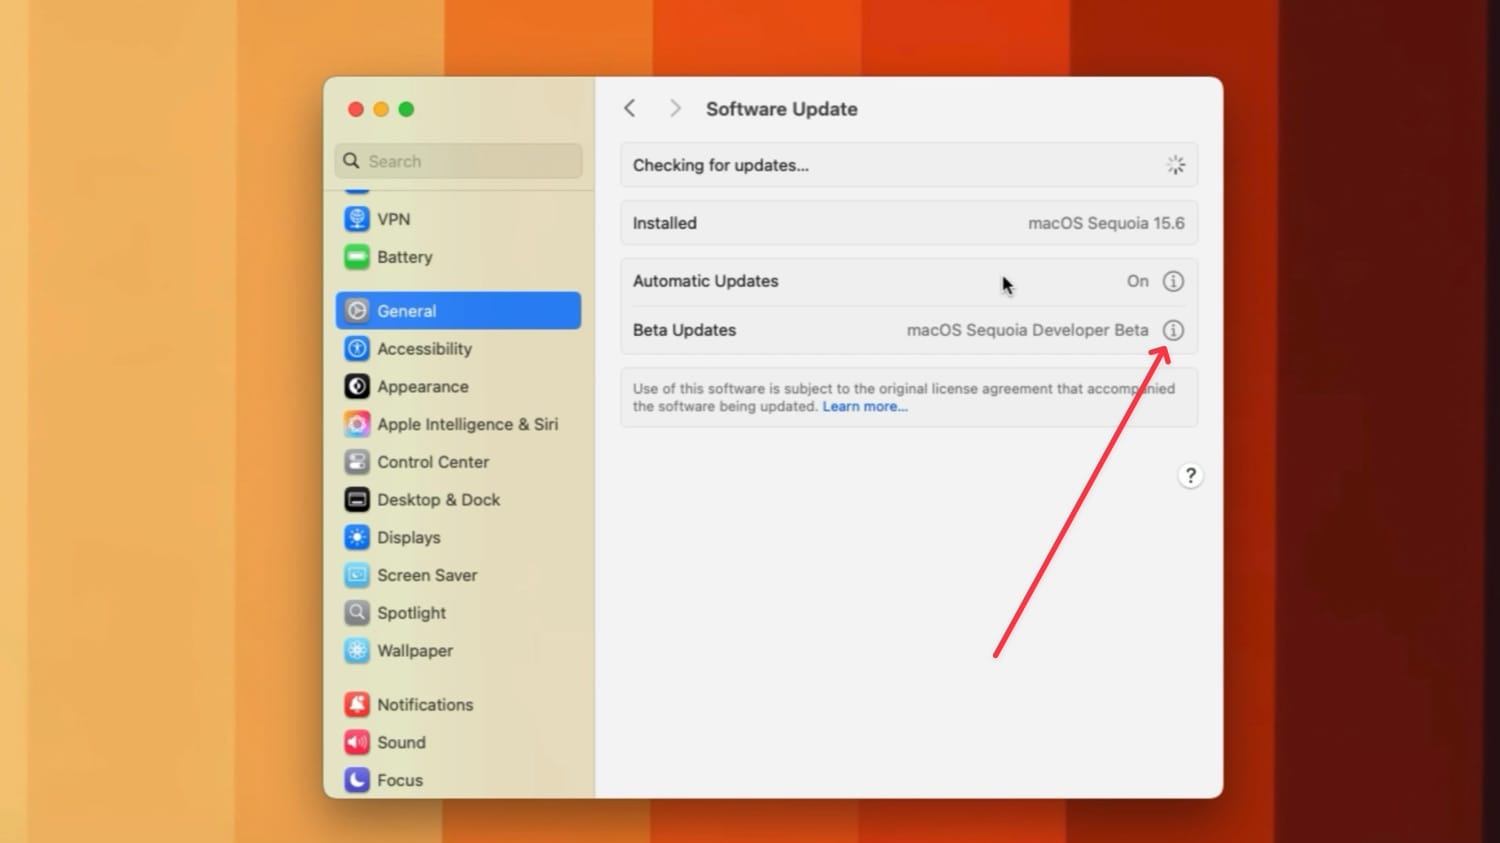The height and width of the screenshot is (843, 1500).
Task: Close the System Settings window
Action: coord(355,109)
